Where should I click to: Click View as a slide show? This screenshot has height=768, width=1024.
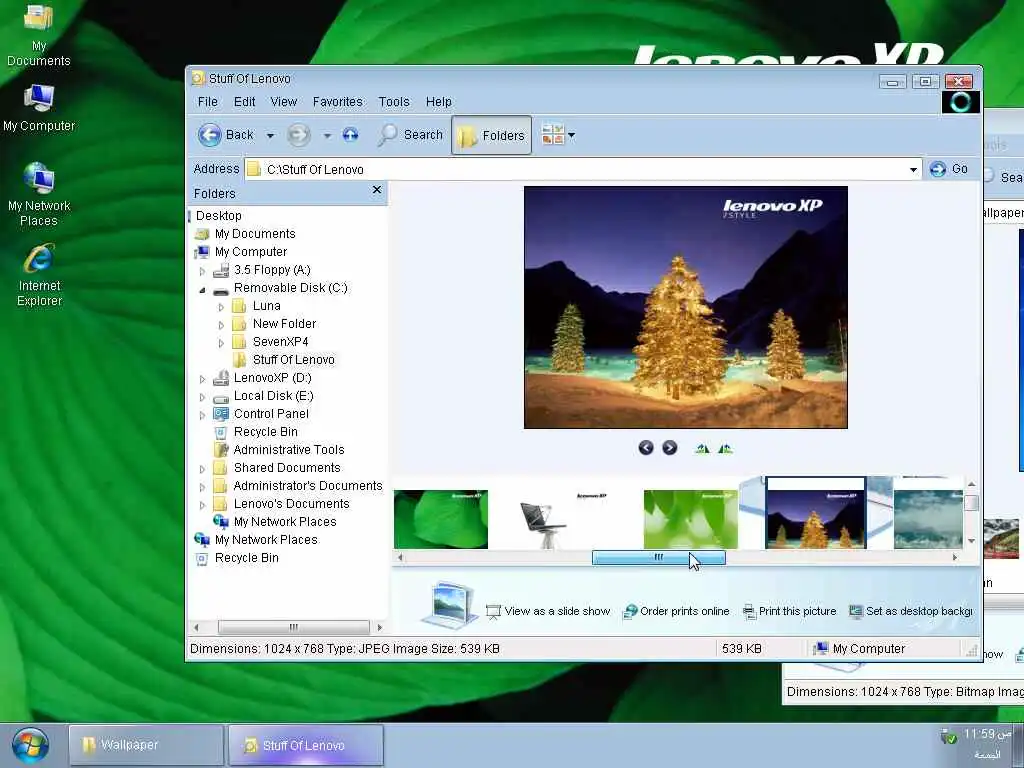pos(548,611)
